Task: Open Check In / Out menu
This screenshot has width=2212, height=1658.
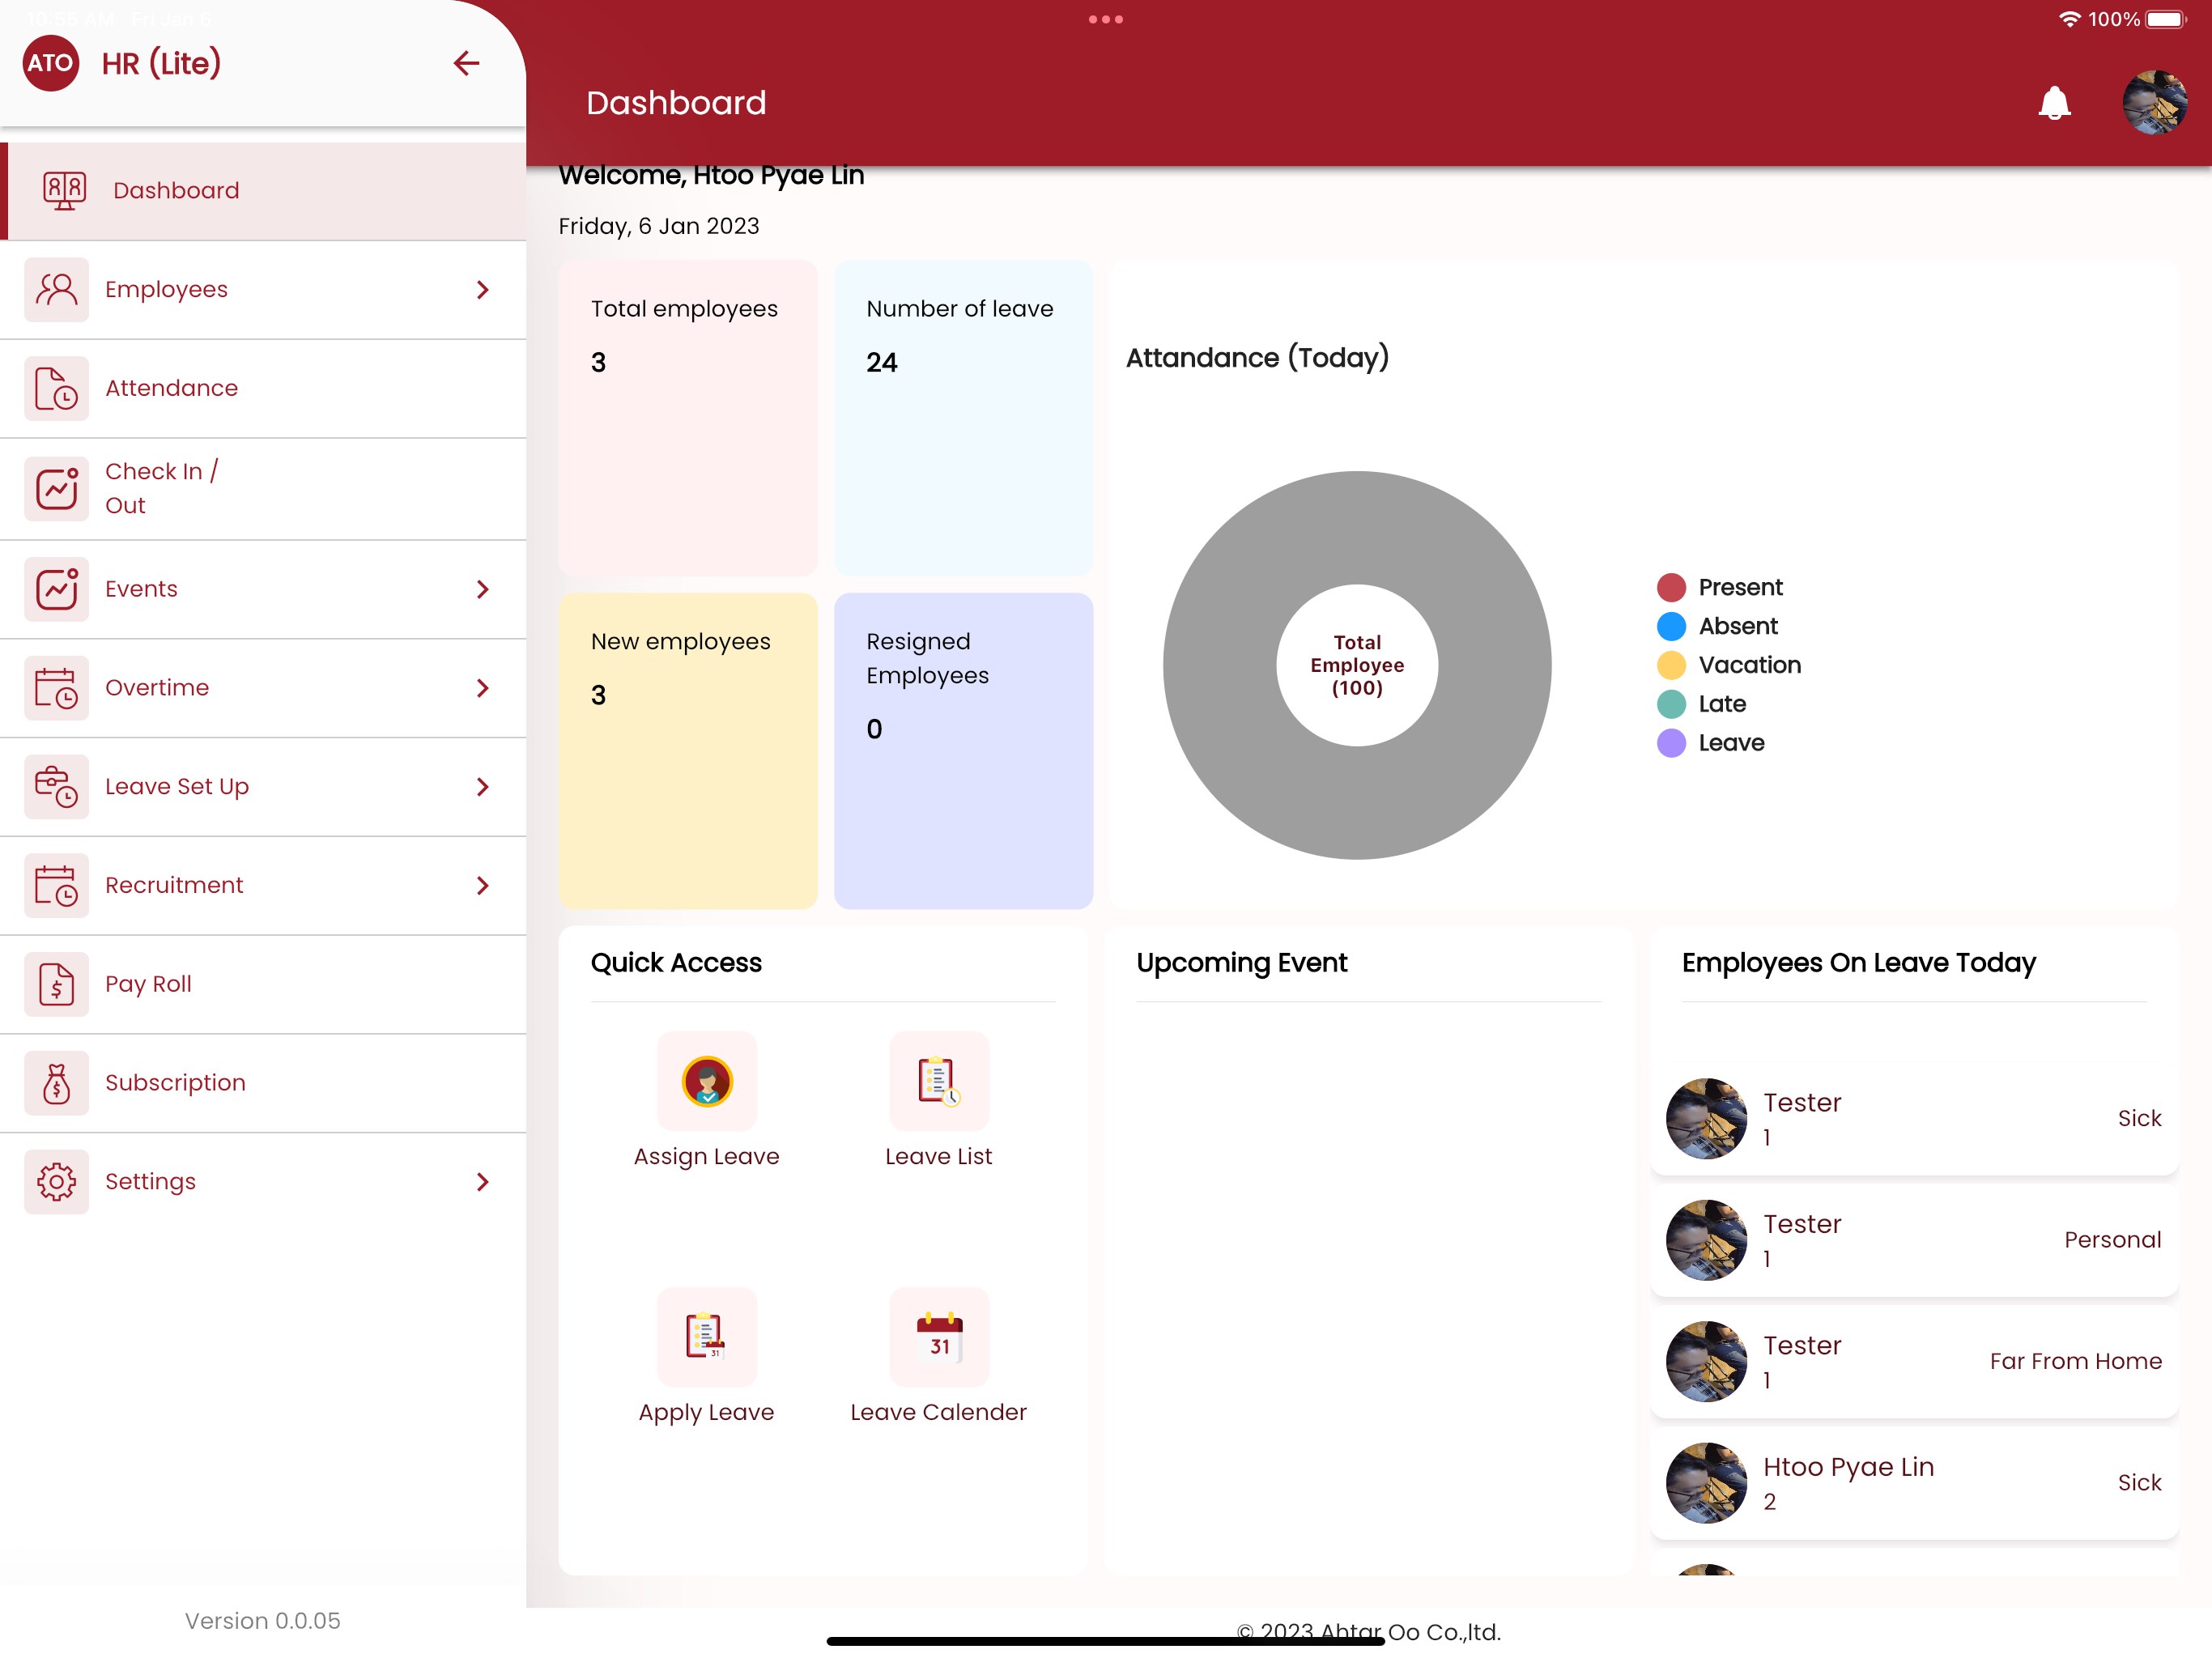Action: 160,488
